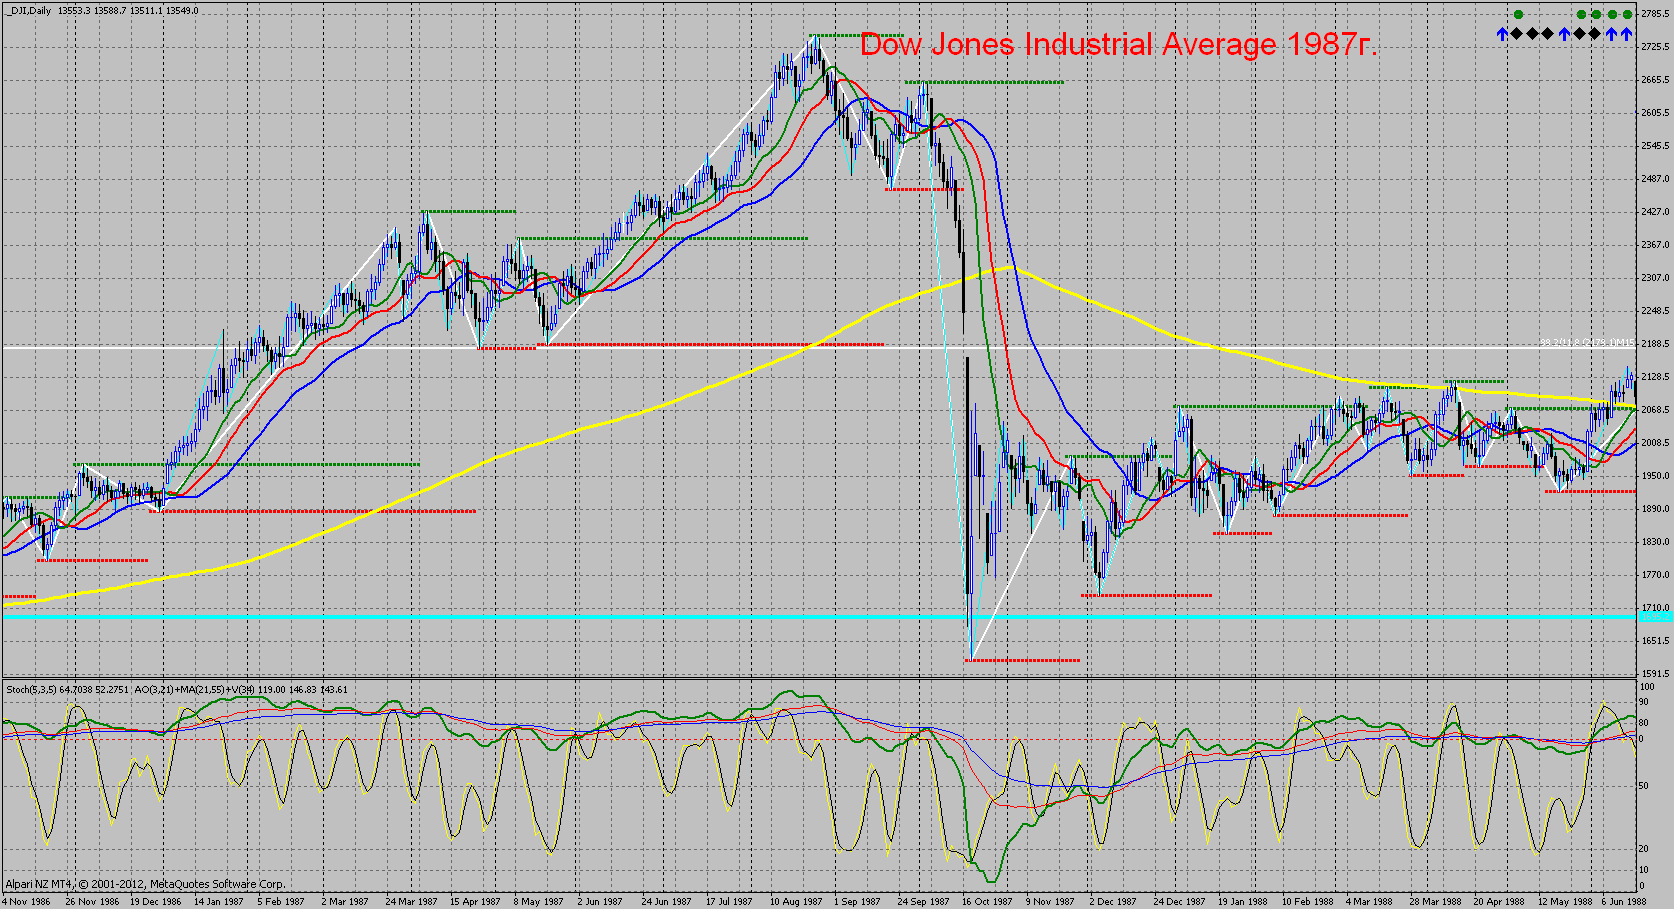Click the MetaQuotes Software Corp. copyright text

[x=146, y=884]
